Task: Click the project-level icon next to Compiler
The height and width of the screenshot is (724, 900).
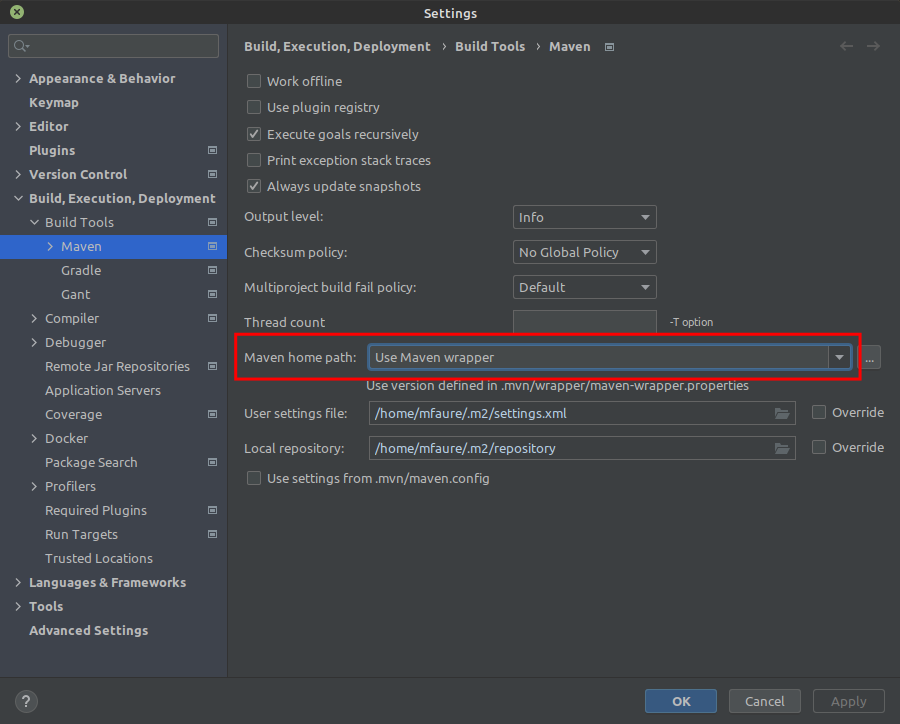Action: click(212, 318)
